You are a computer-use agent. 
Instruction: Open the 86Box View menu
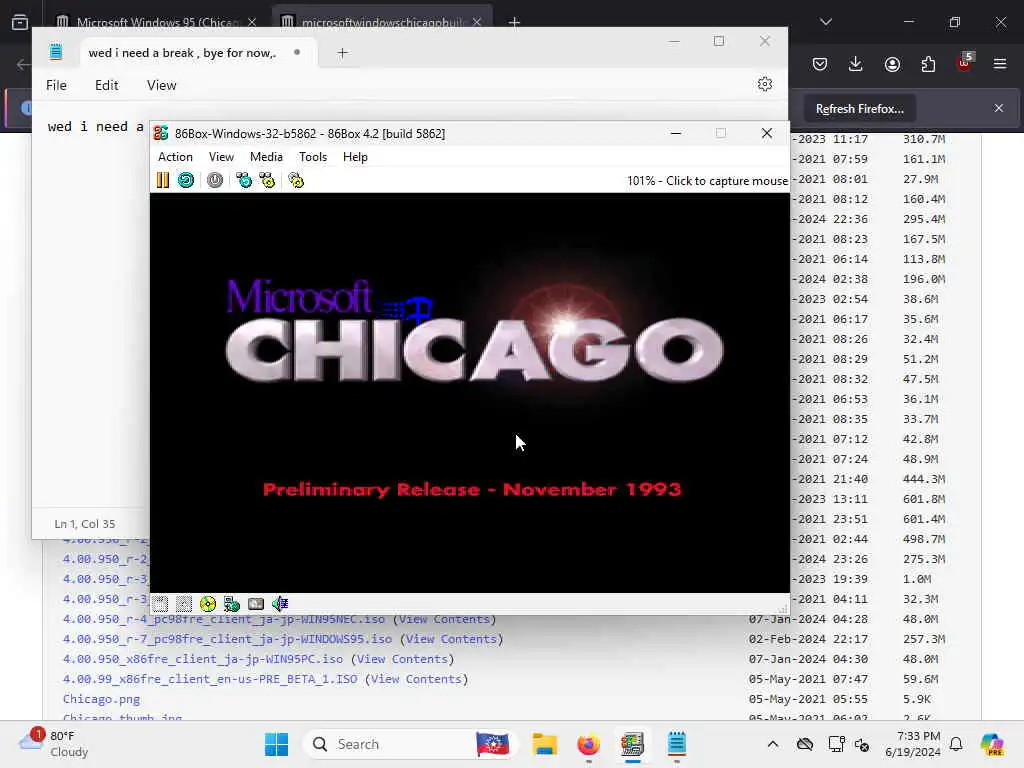221,157
